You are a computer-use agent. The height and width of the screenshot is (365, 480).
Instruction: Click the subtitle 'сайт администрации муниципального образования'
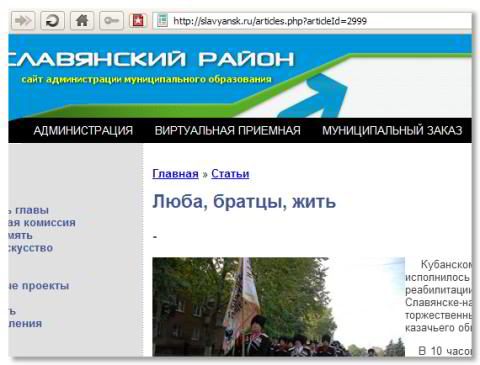click(146, 79)
